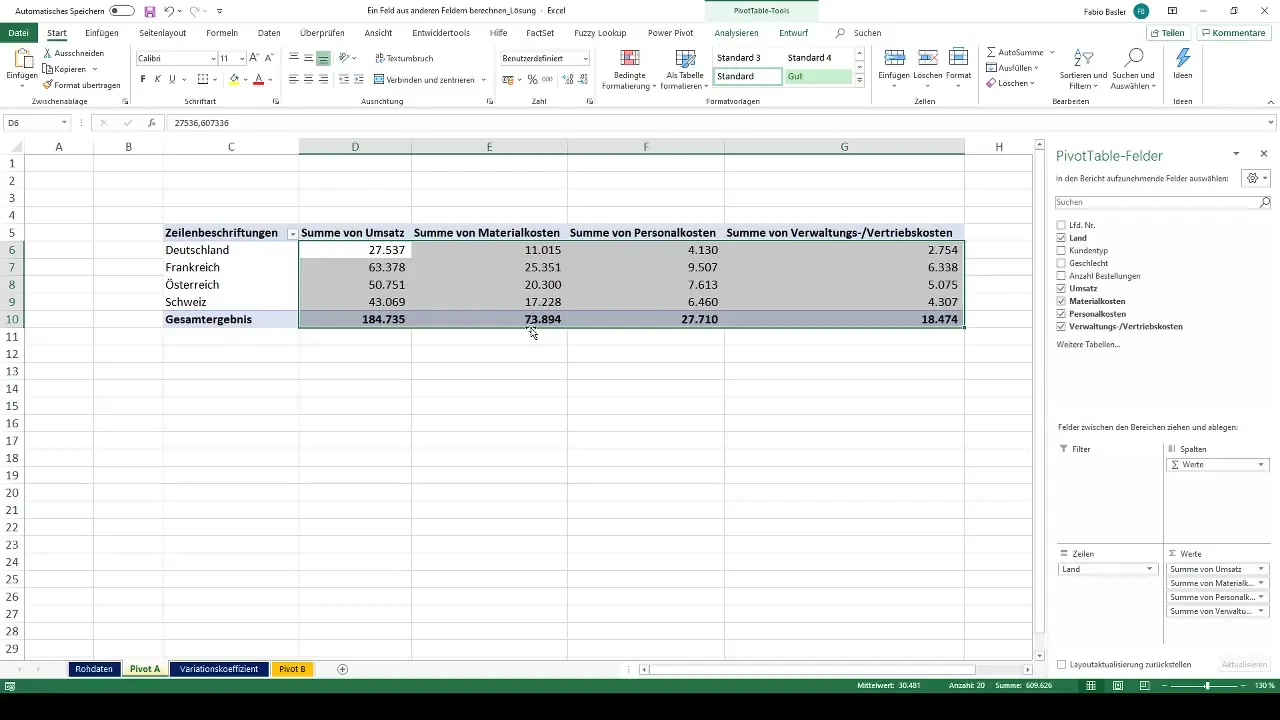
Task: Add new sheet with plus icon
Action: pos(343,669)
